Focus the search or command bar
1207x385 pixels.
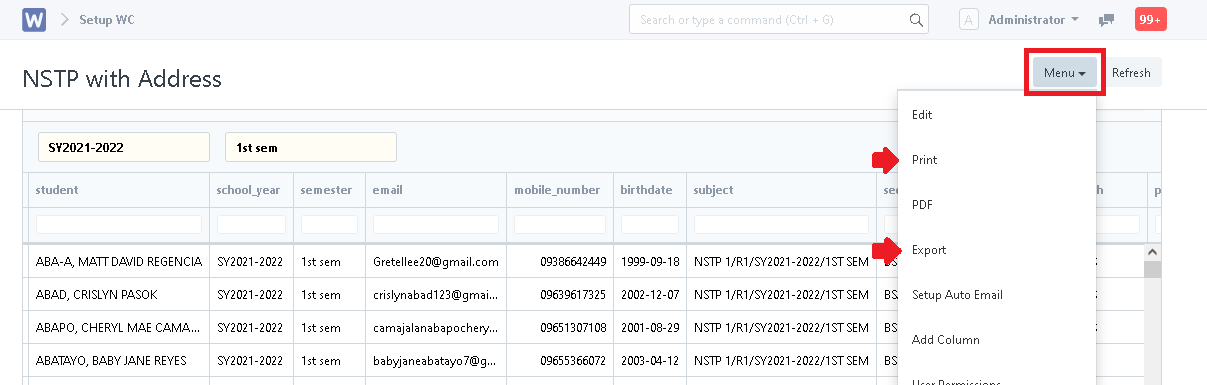[x=779, y=19]
